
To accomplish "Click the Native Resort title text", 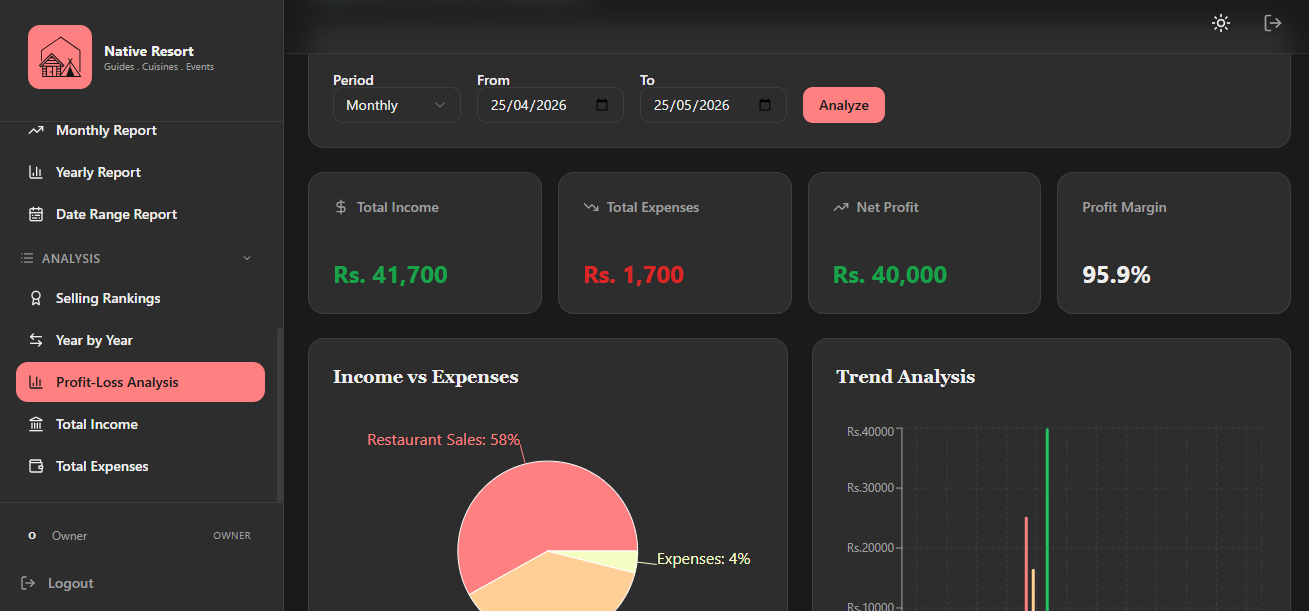I will tap(149, 51).
